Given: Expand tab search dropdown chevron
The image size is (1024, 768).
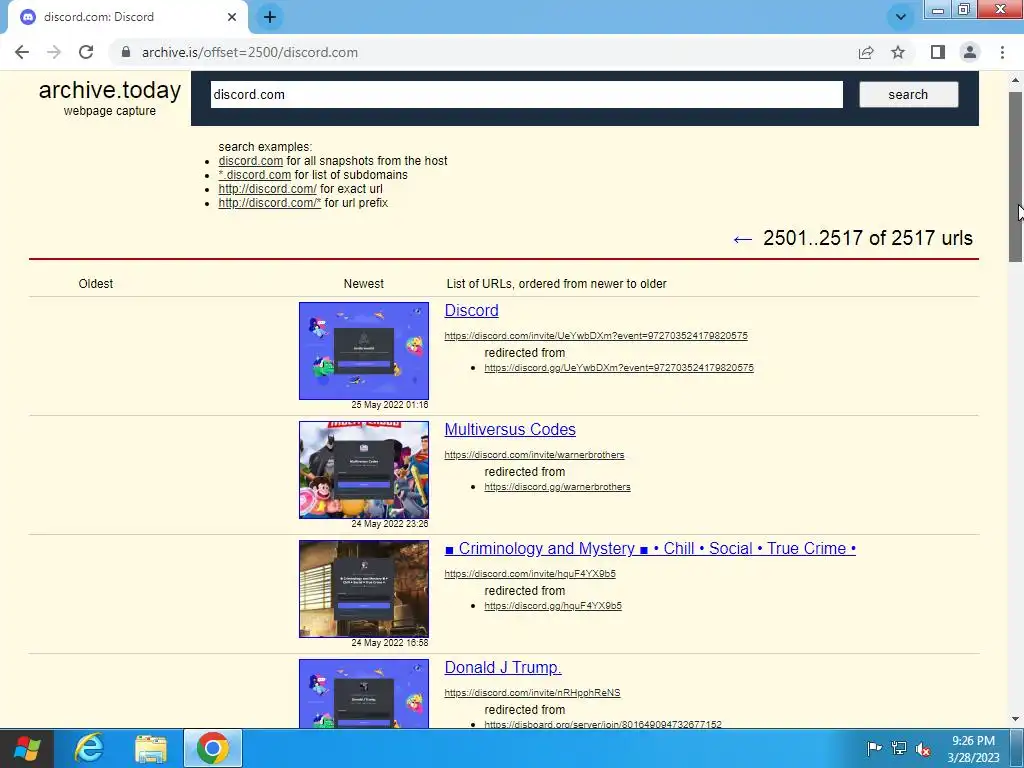Looking at the screenshot, I should (x=901, y=17).
